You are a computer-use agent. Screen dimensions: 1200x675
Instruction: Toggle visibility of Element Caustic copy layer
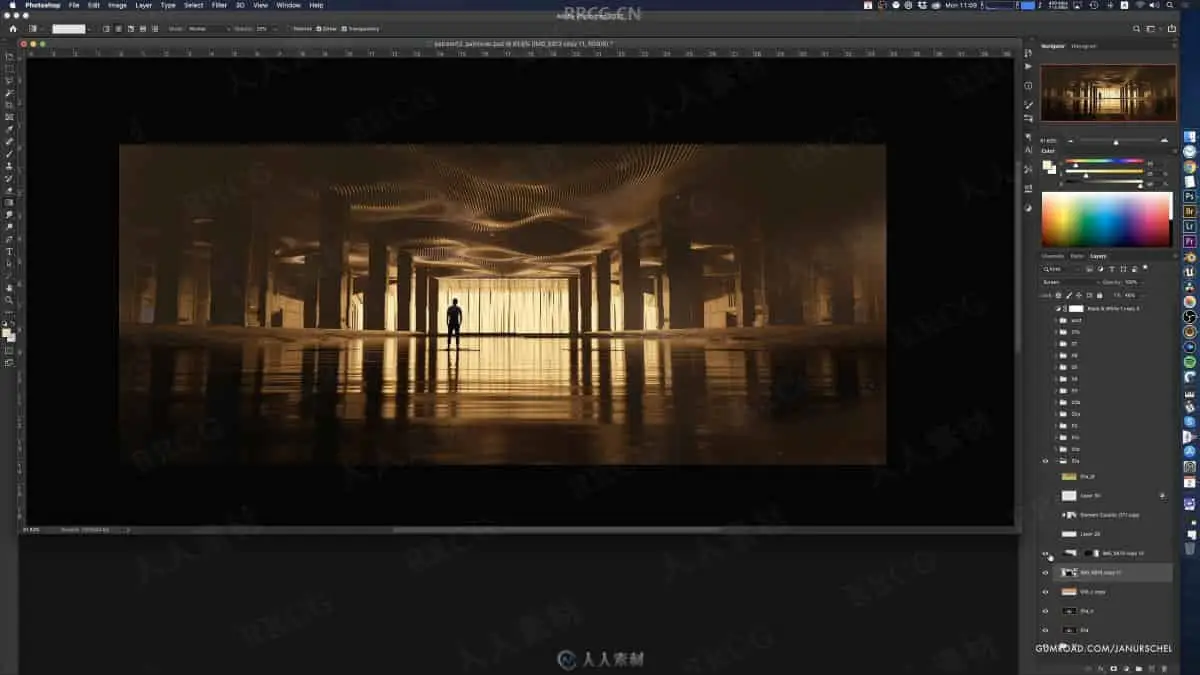1045,514
